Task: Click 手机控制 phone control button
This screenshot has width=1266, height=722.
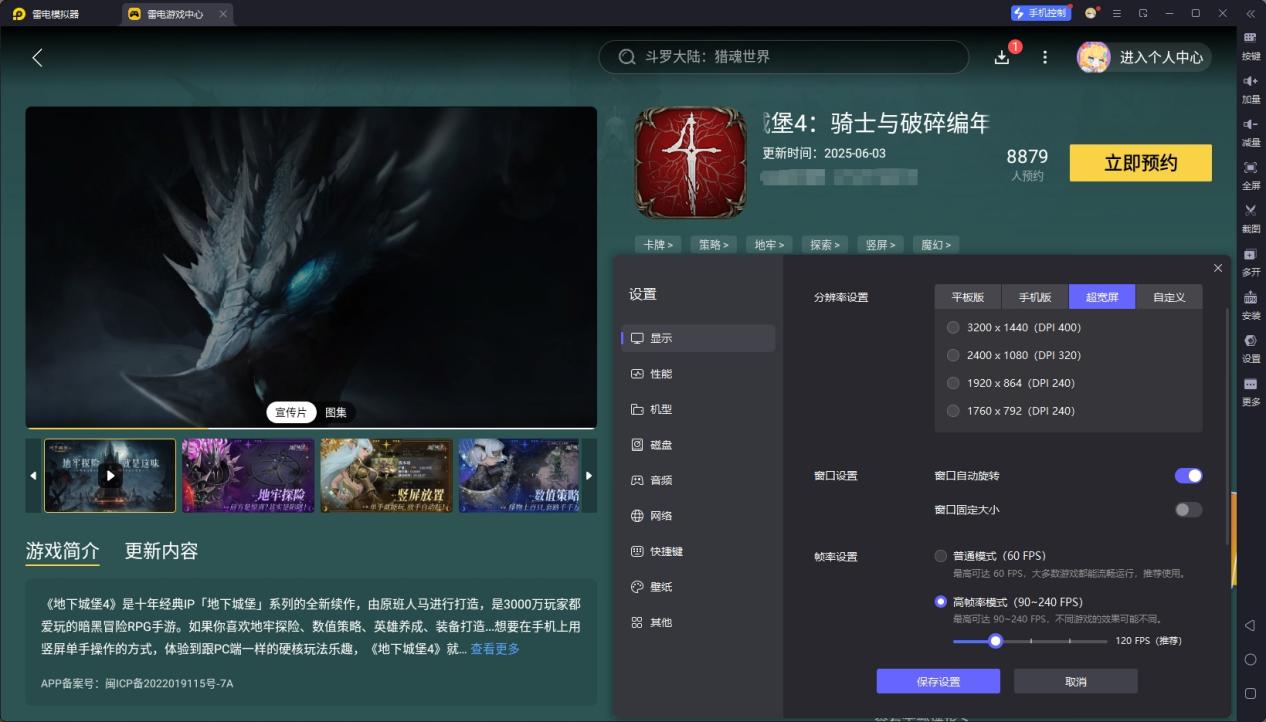Action: click(x=1040, y=13)
